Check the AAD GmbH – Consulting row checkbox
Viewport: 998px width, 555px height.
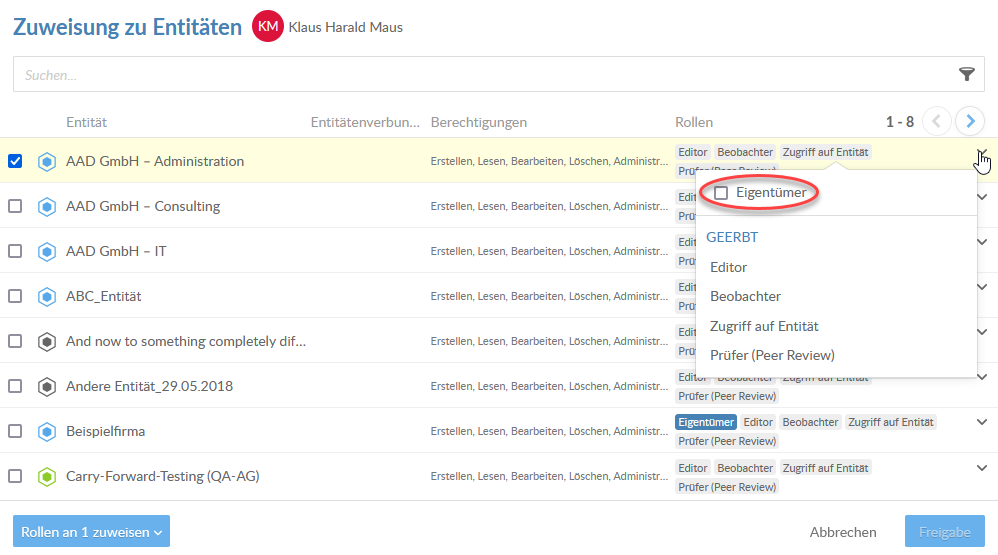tap(15, 206)
